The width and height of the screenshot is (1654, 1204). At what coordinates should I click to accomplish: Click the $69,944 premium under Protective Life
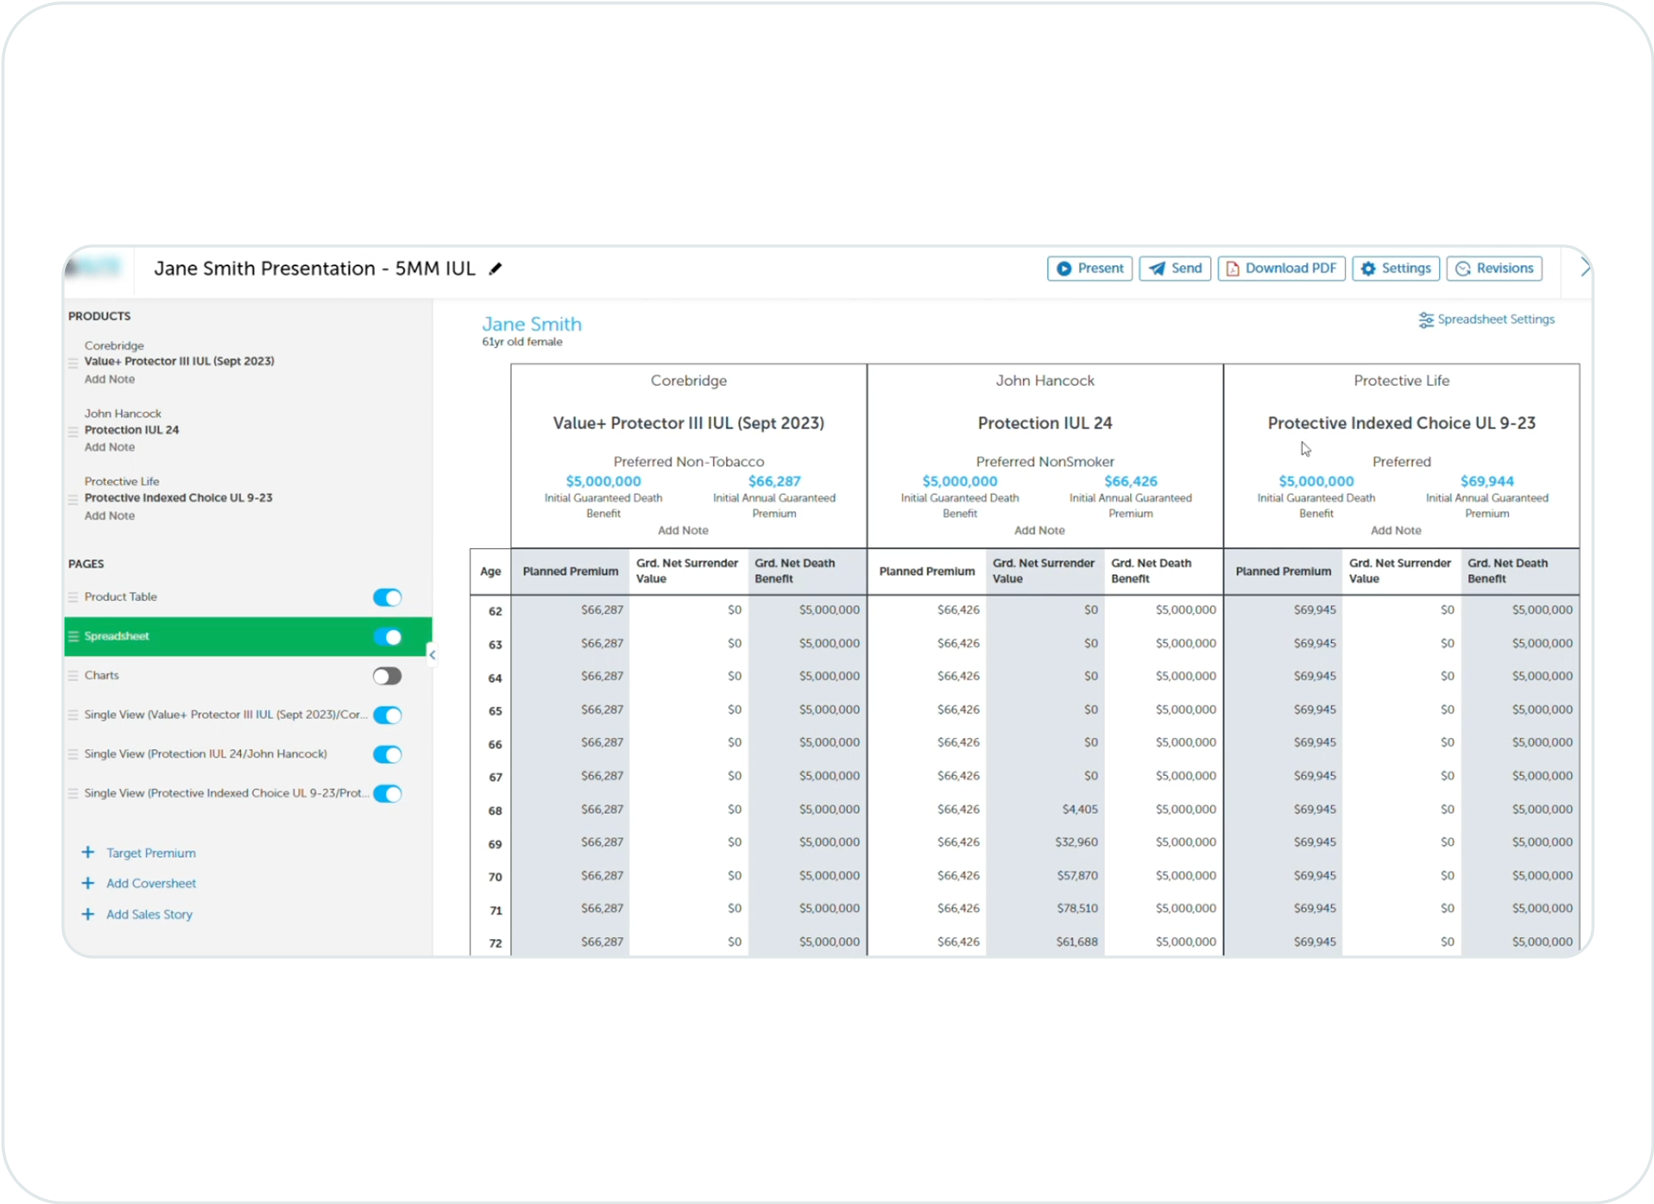(x=1487, y=482)
